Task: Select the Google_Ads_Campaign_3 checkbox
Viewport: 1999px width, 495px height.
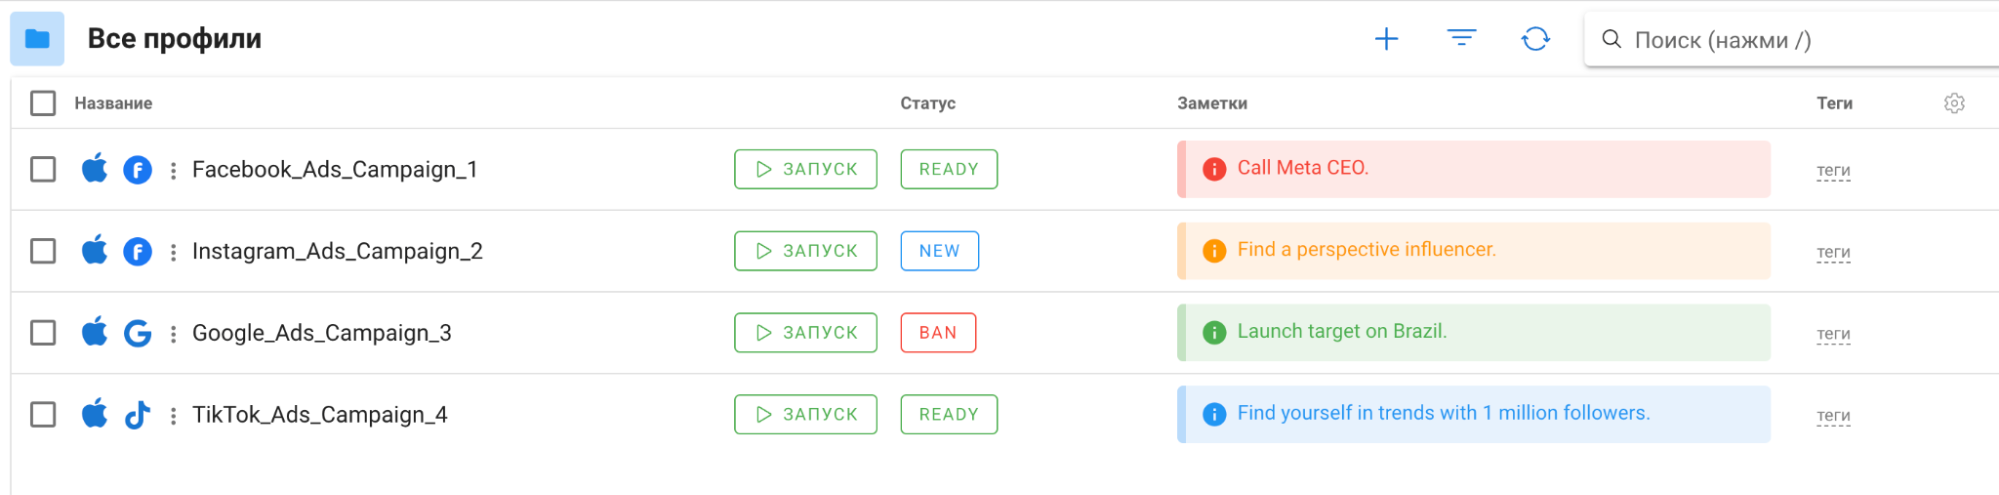Action: point(43,333)
